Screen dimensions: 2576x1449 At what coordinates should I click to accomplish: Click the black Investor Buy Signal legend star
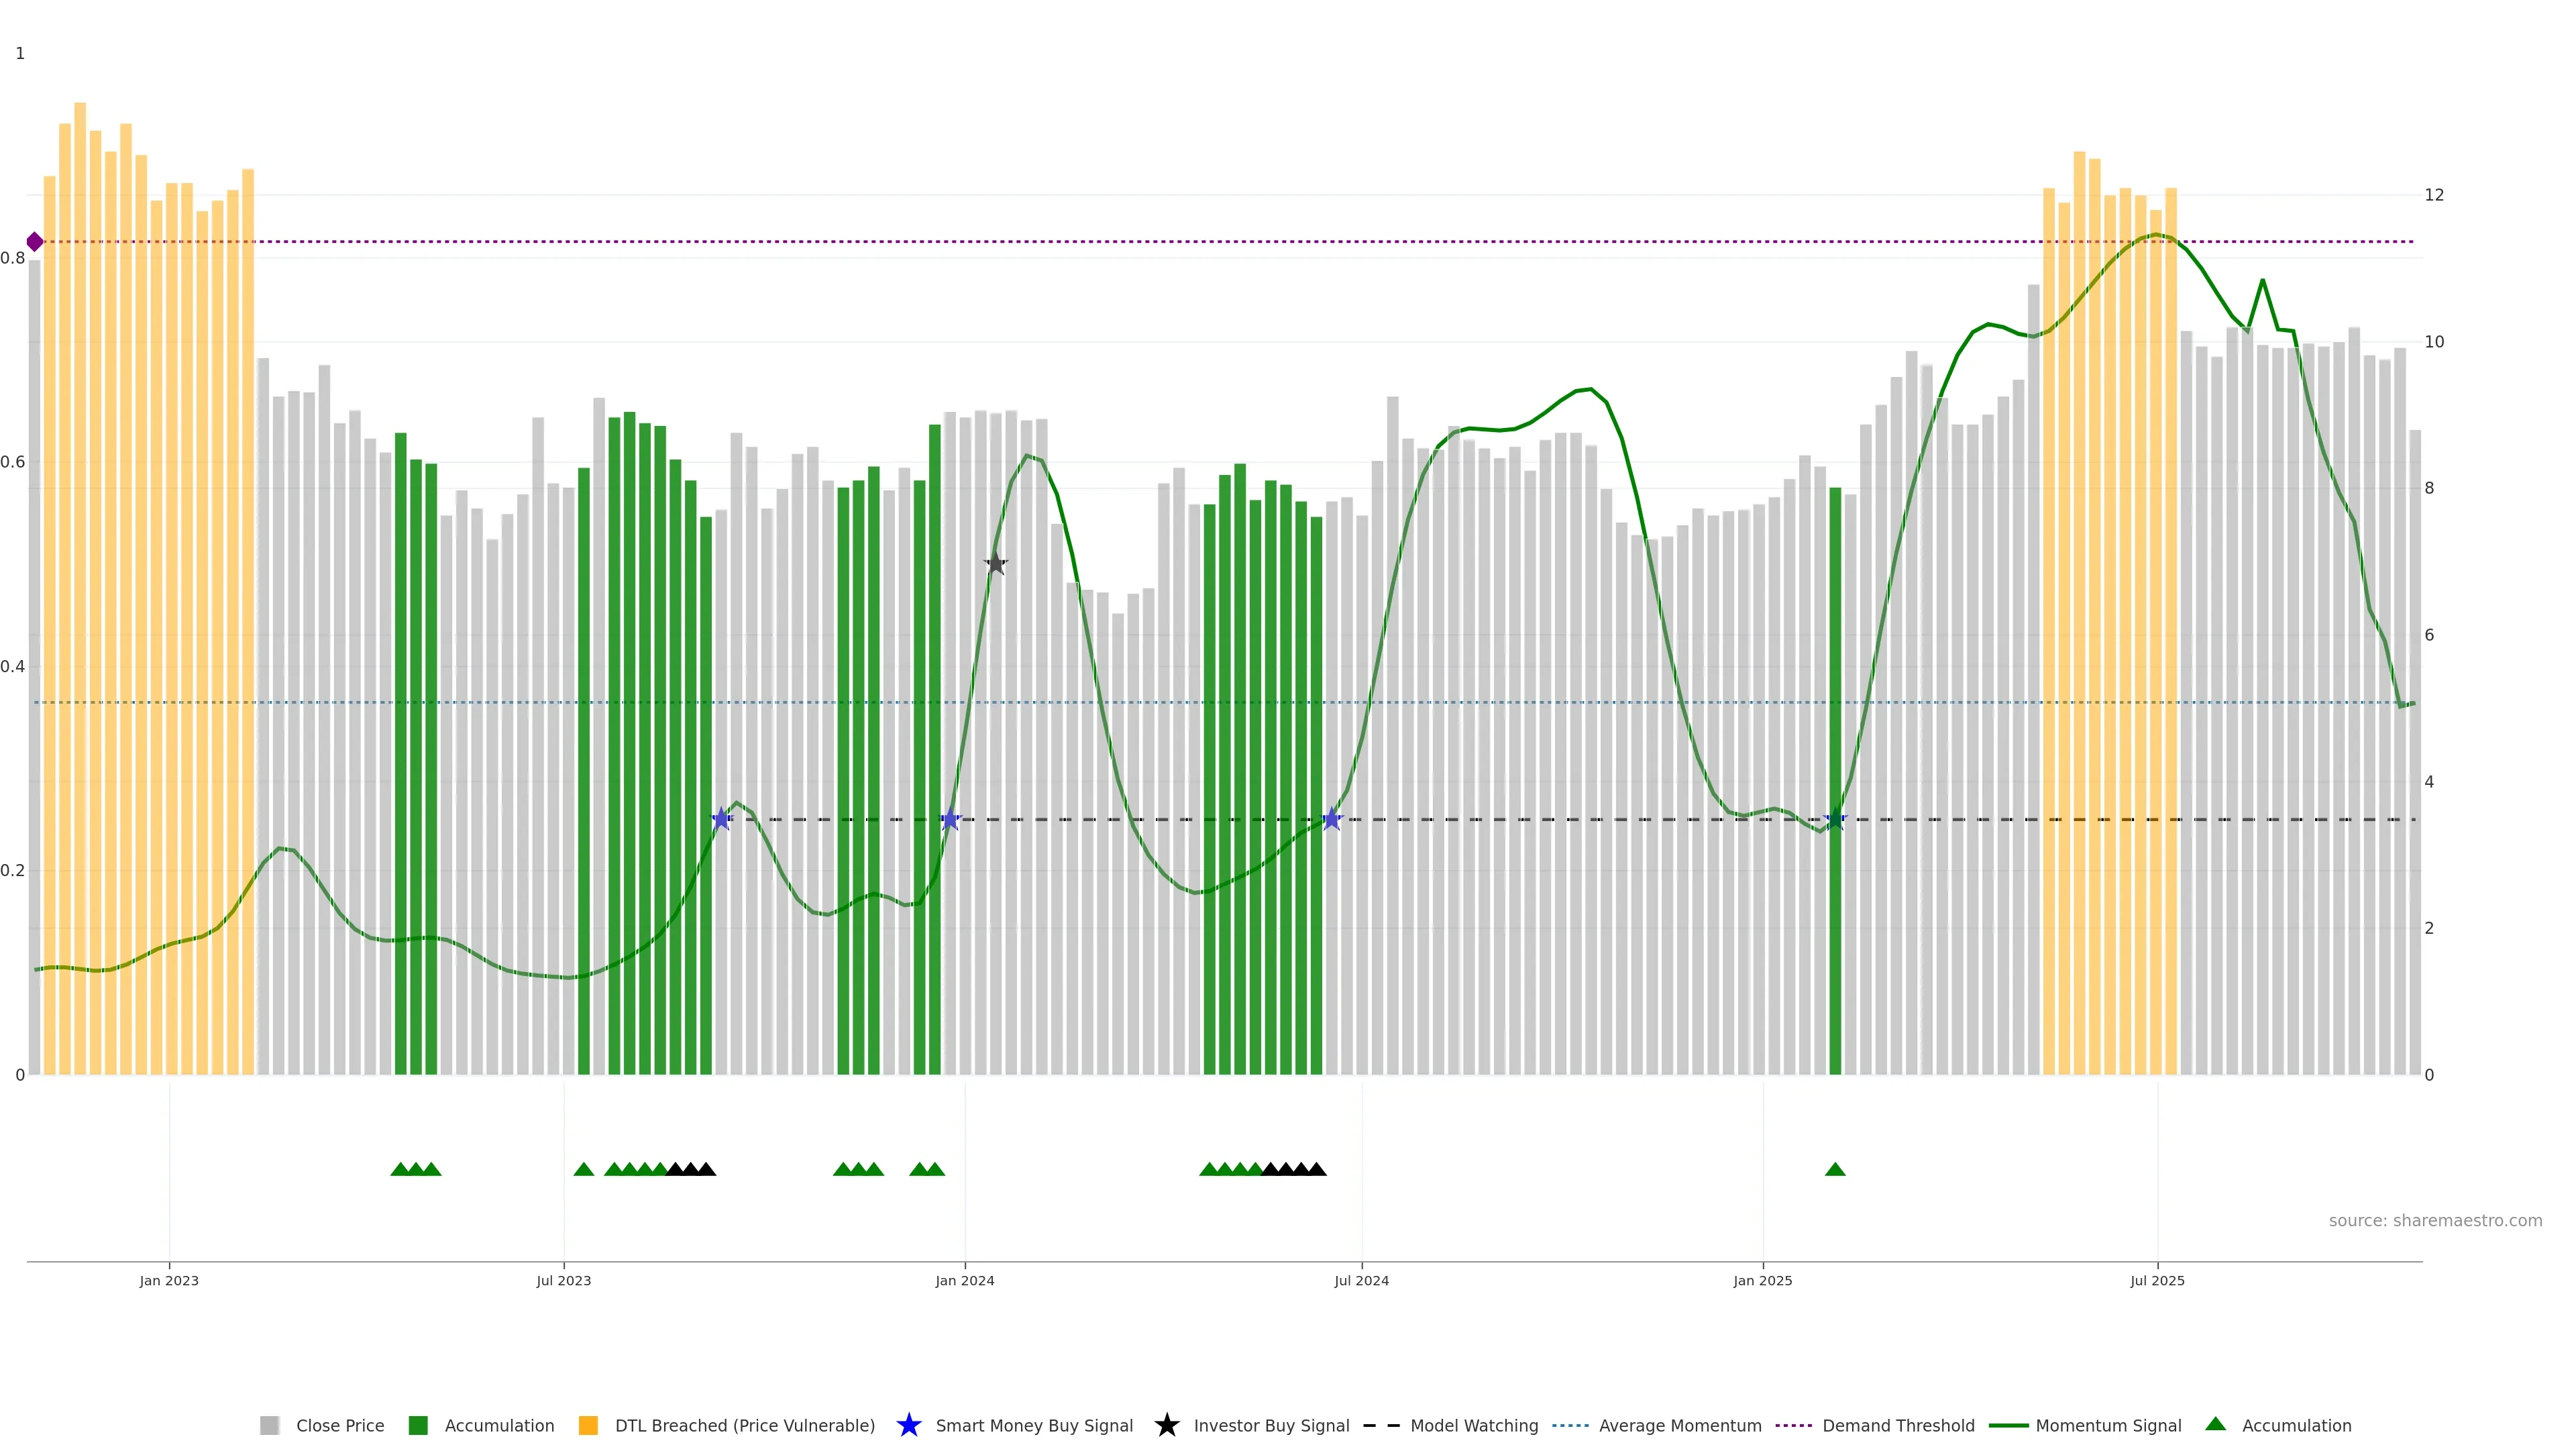1166,1425
